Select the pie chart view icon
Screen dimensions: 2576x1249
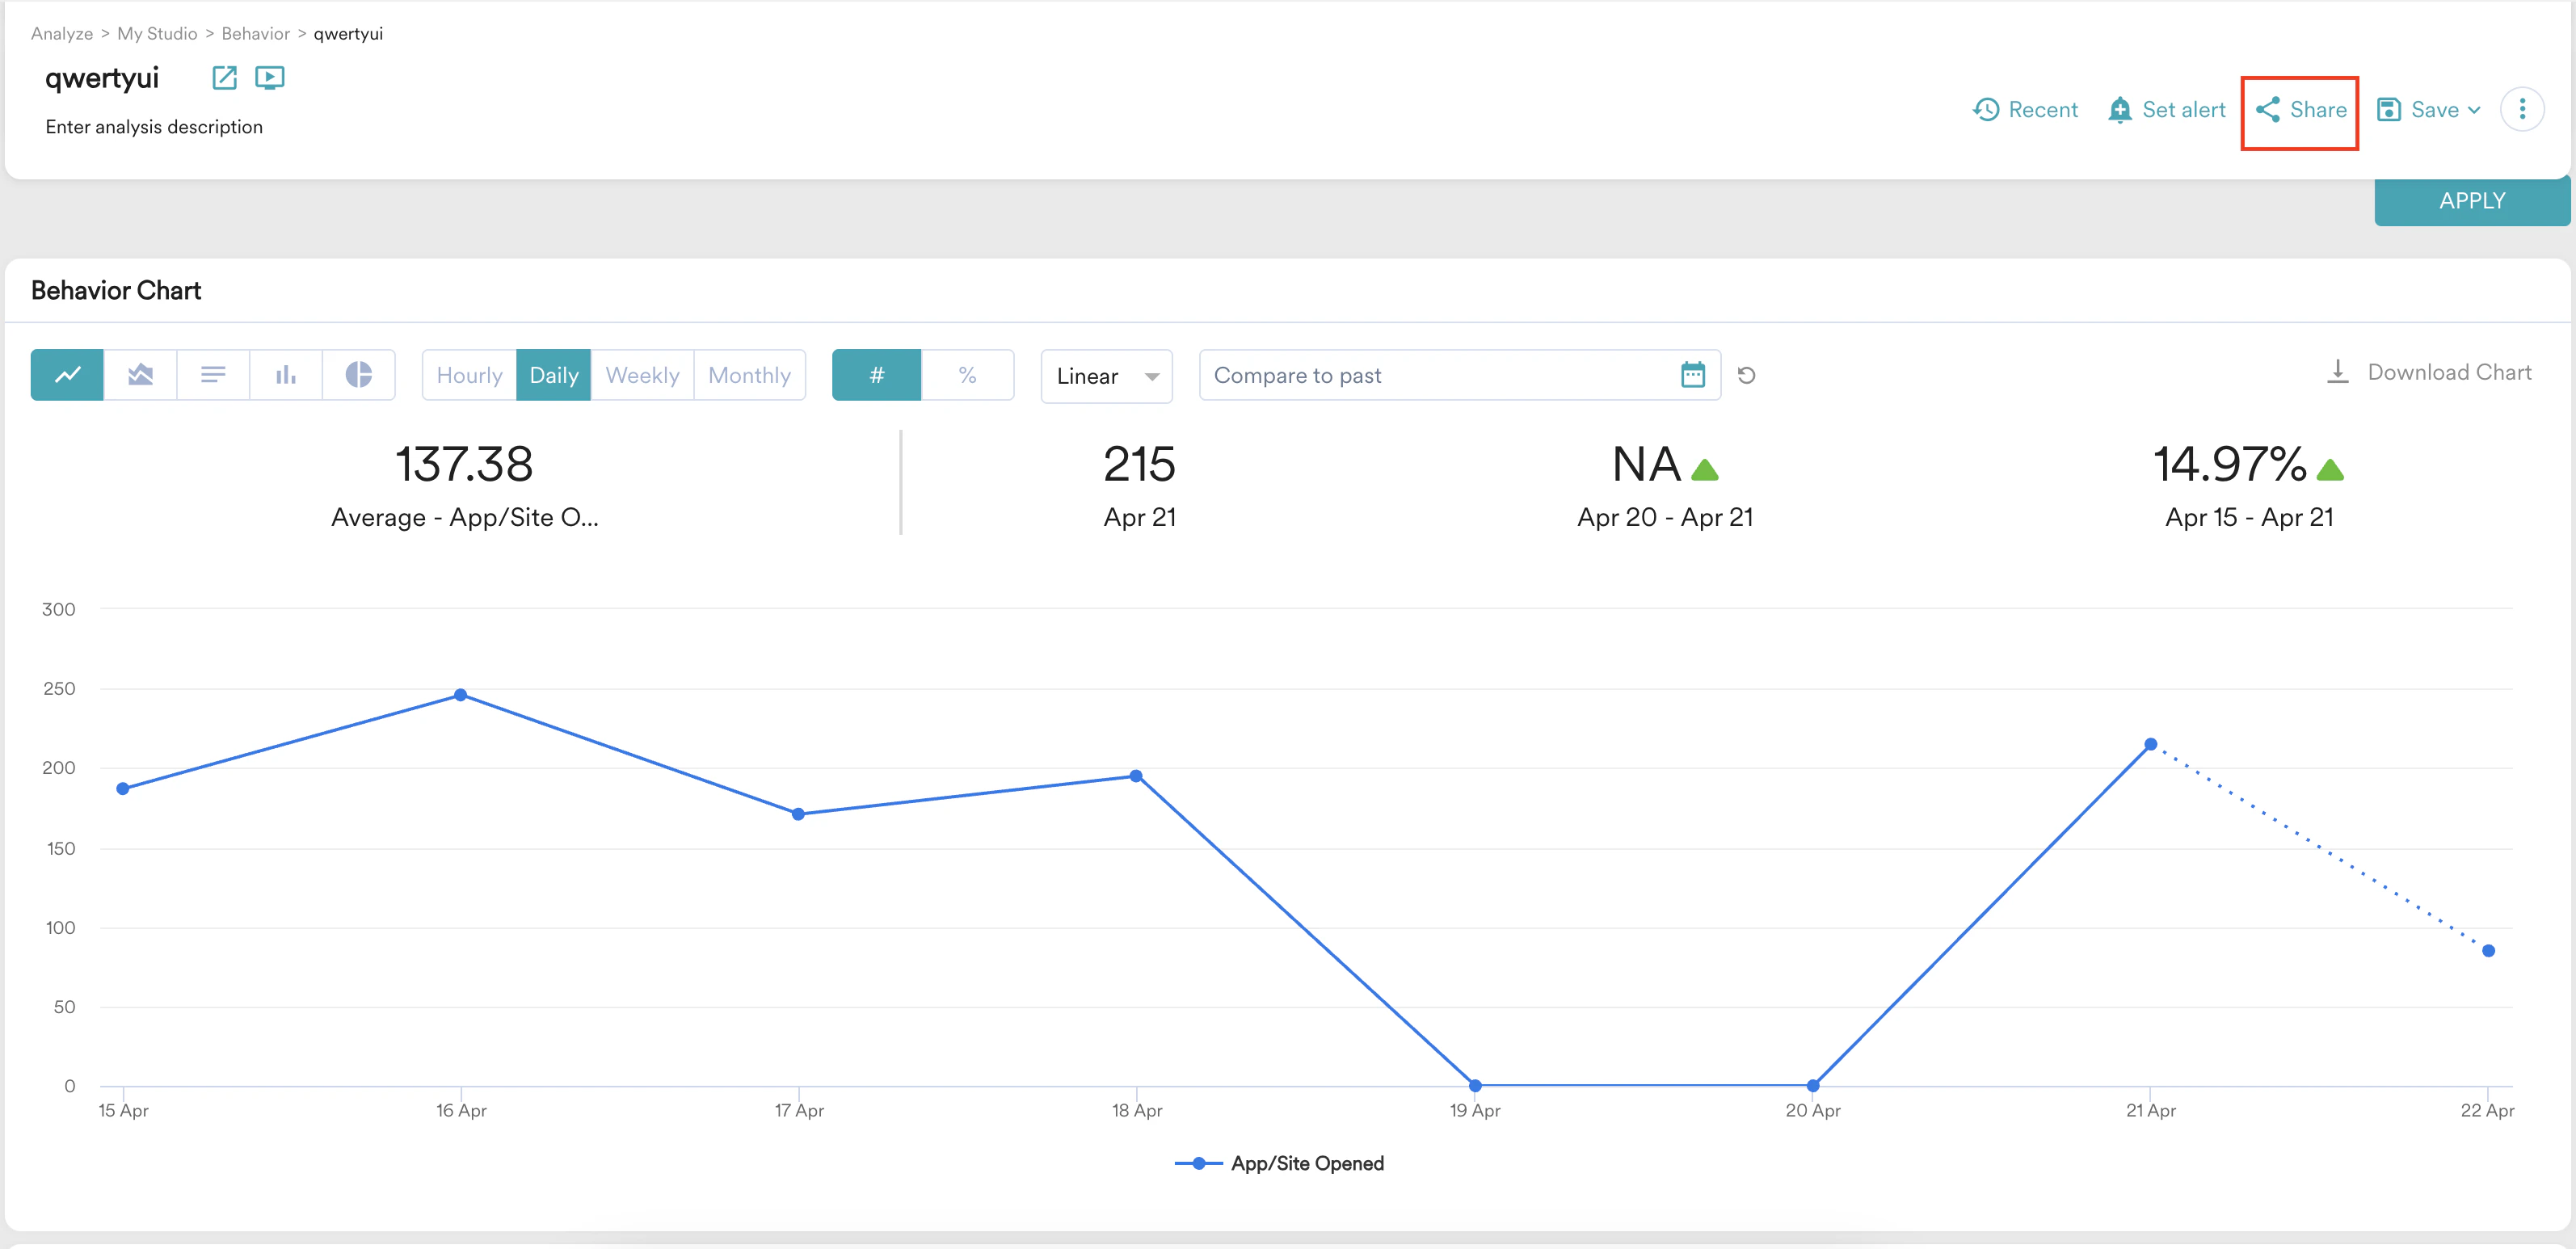[358, 375]
